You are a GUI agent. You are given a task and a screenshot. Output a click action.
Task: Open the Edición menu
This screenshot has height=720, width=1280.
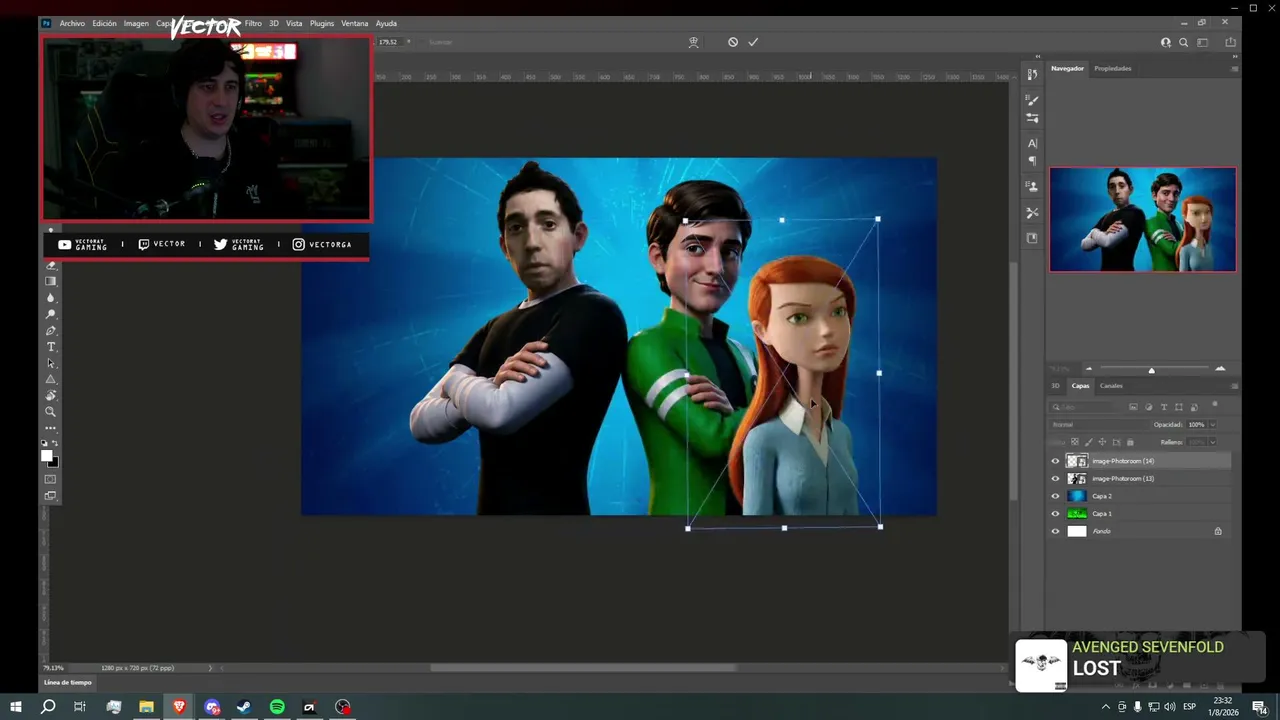tap(104, 23)
